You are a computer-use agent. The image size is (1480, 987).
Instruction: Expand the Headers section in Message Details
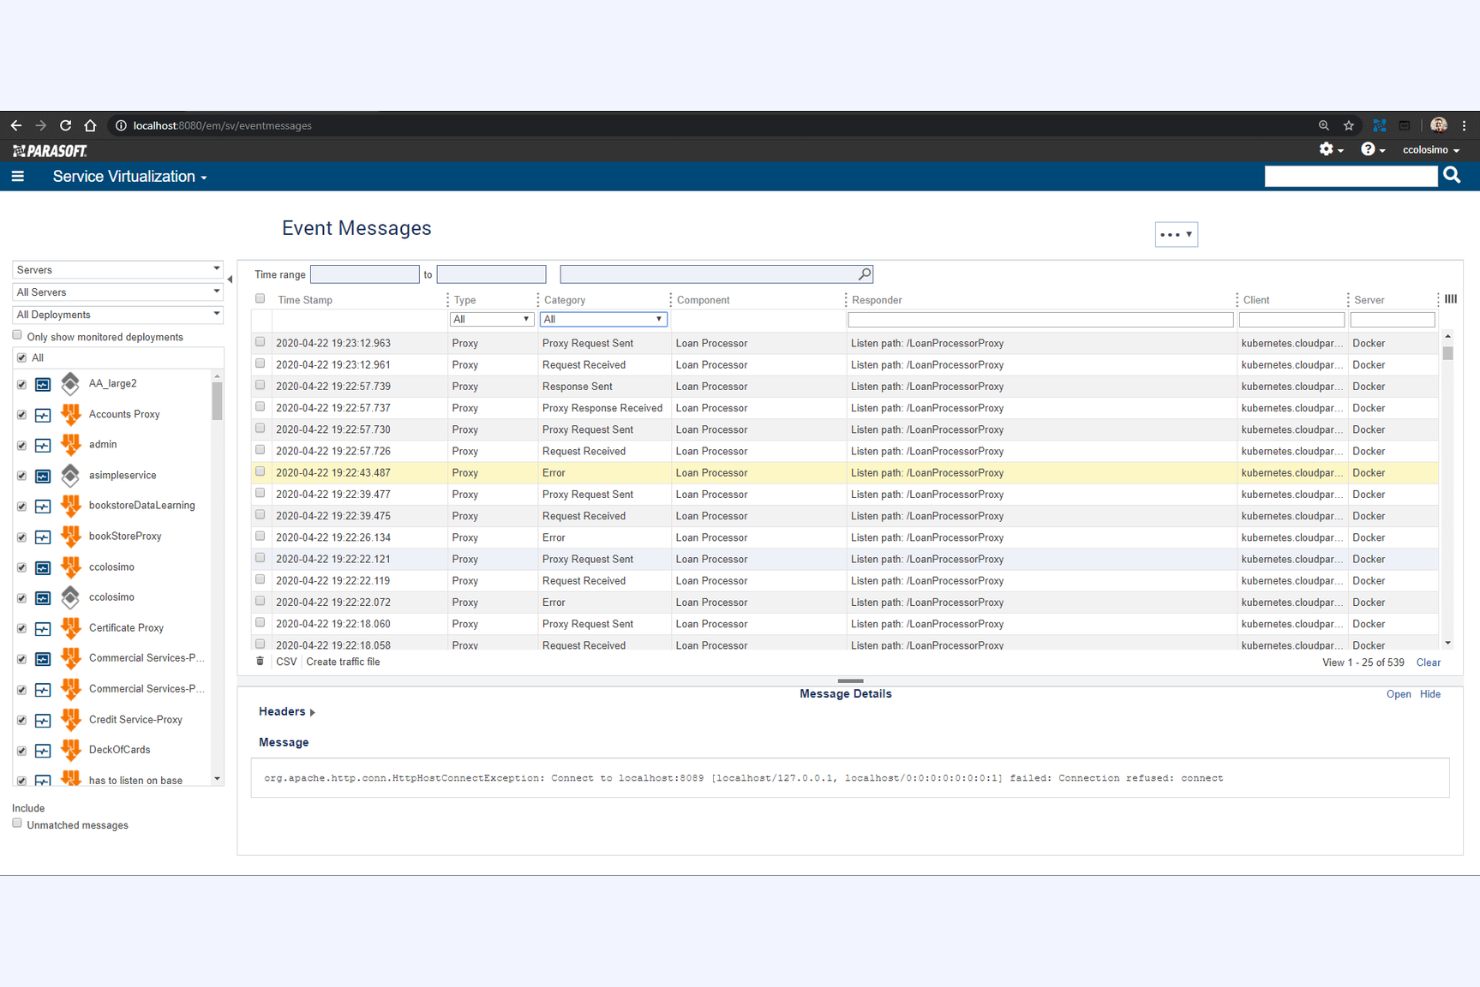click(x=286, y=711)
